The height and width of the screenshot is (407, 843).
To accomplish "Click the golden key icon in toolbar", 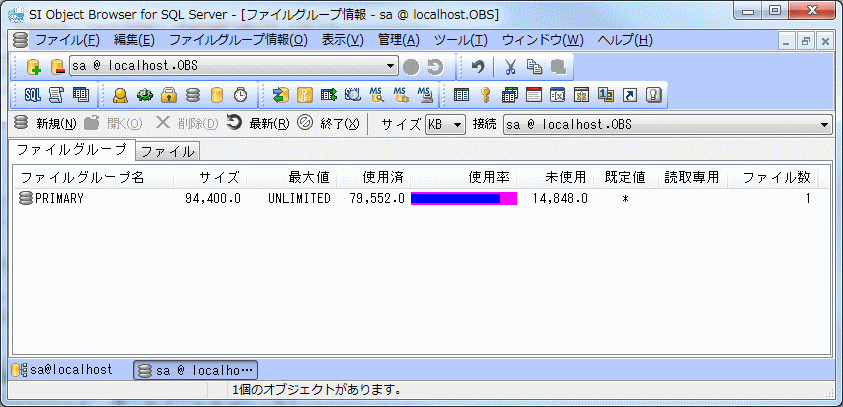I will pyautogui.click(x=485, y=95).
